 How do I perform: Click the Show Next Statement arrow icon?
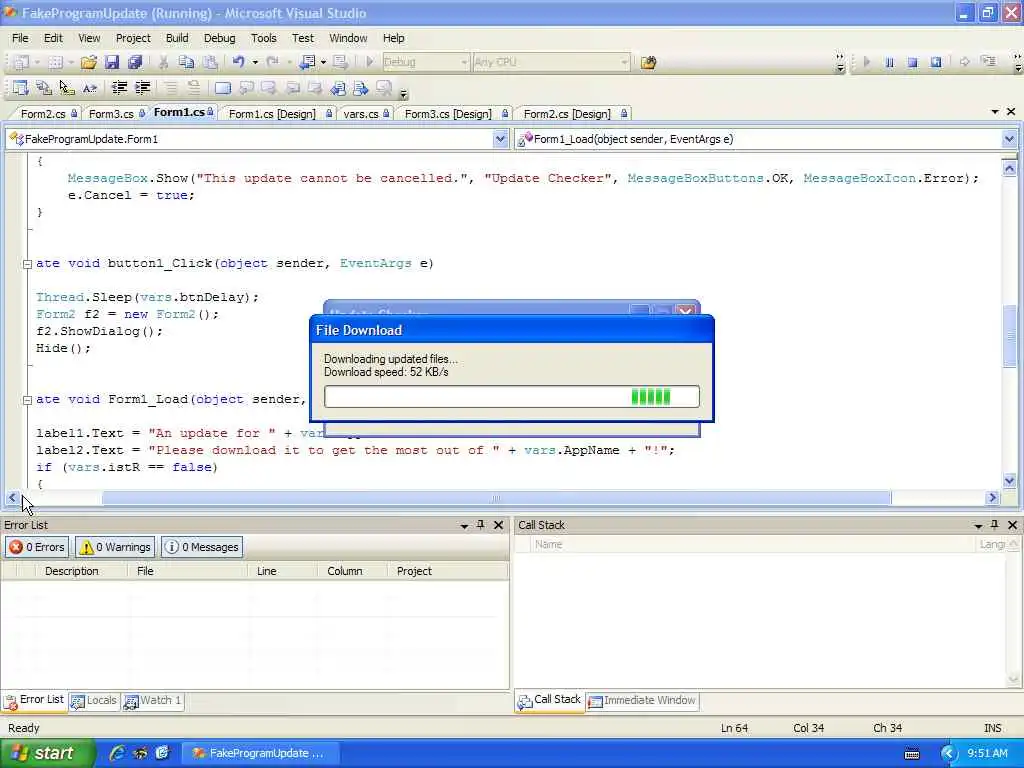tap(965, 62)
